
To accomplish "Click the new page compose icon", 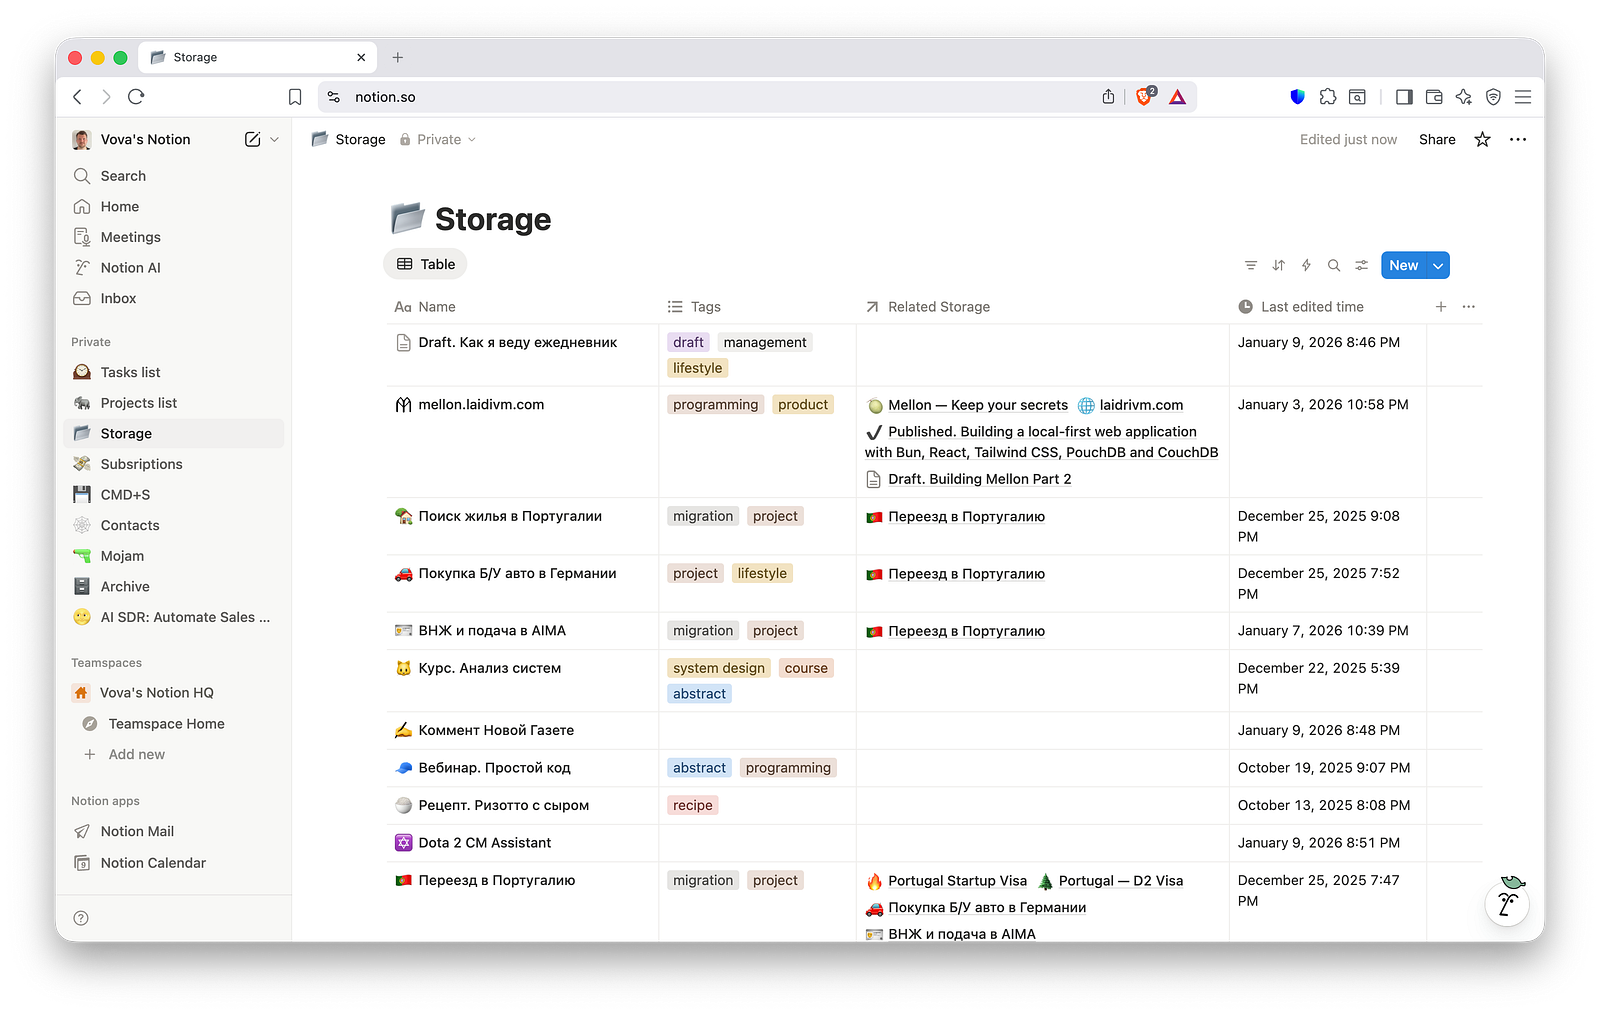I will point(252,140).
